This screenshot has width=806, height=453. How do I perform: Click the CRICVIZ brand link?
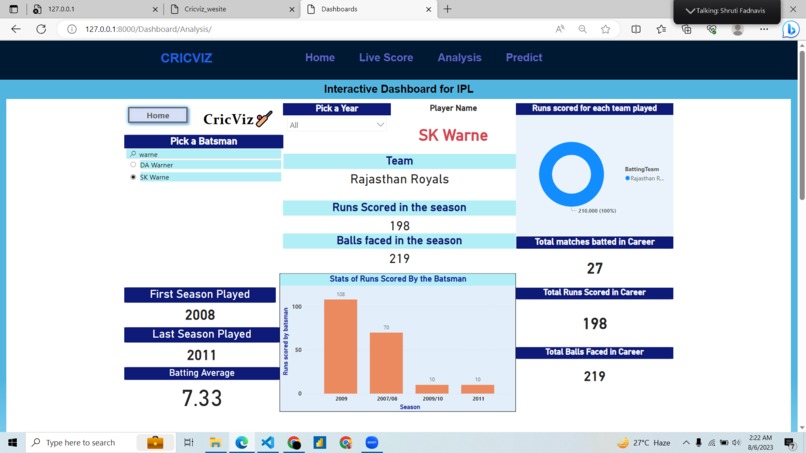[186, 58]
